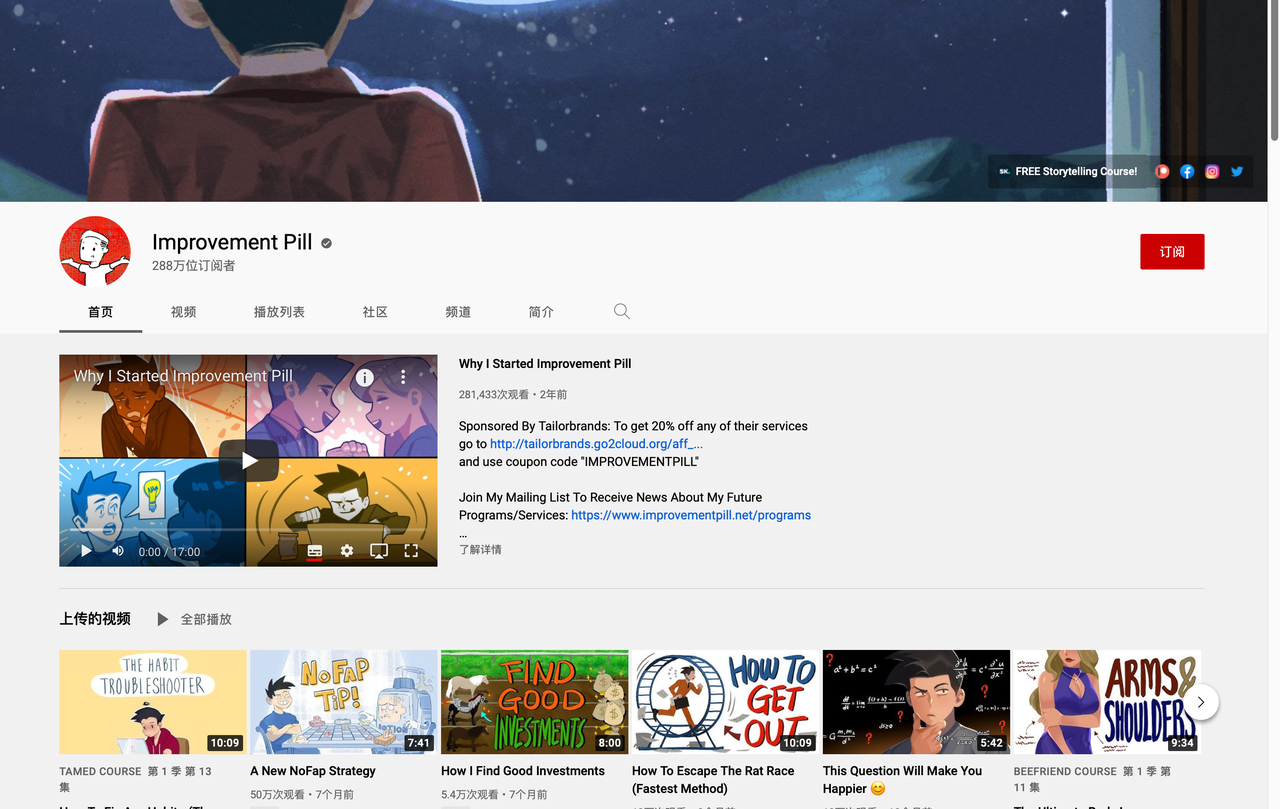The width and height of the screenshot is (1280, 809).
Task: Click the channel search magnifier icon
Action: click(x=621, y=312)
